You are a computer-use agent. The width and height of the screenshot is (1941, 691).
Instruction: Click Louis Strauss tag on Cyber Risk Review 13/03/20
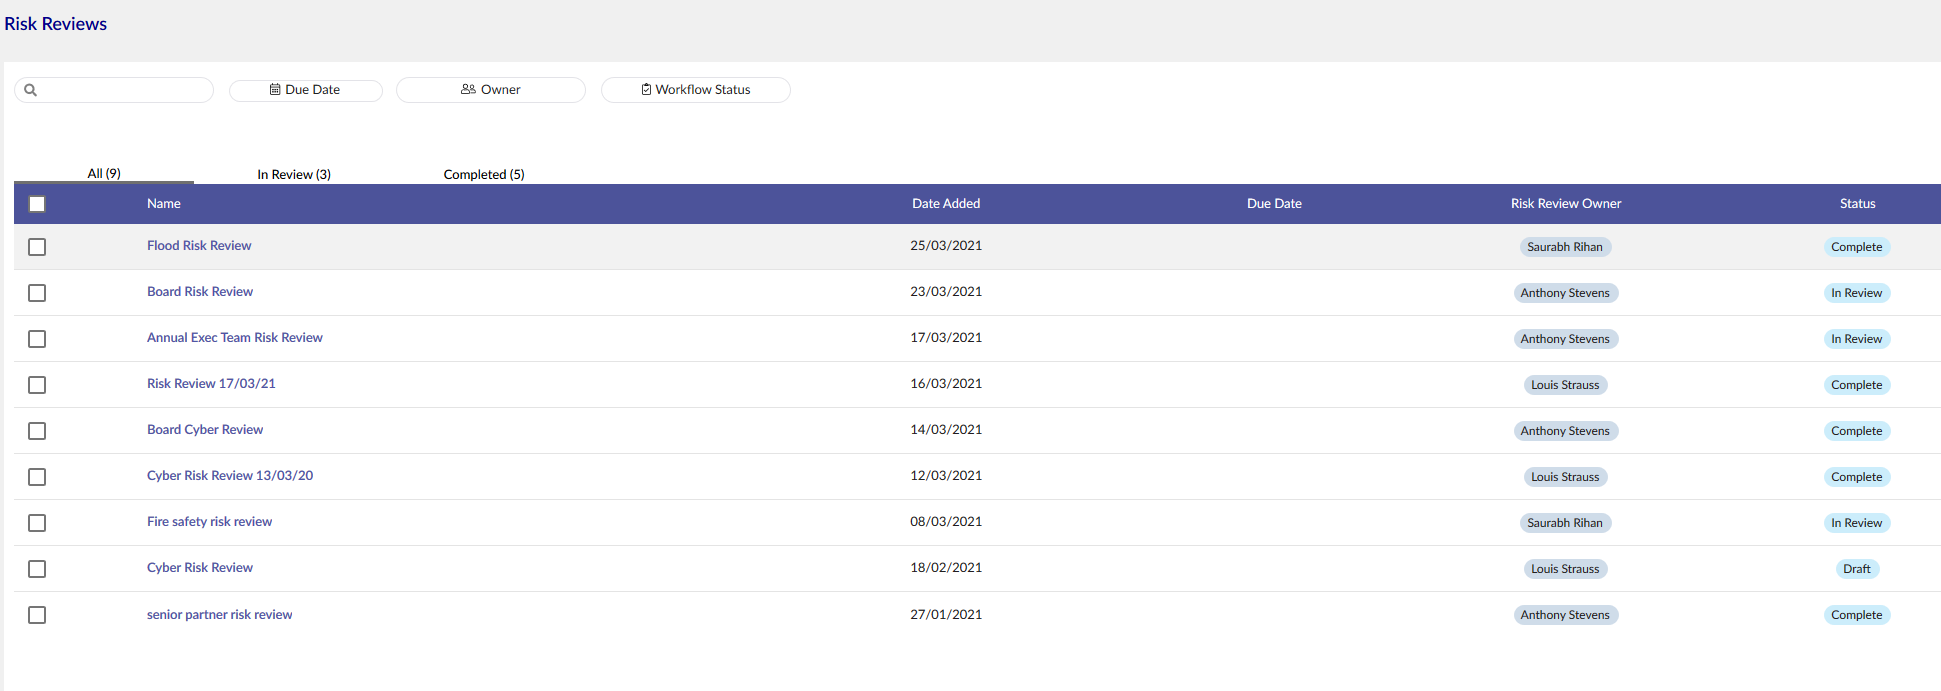pyautogui.click(x=1565, y=477)
